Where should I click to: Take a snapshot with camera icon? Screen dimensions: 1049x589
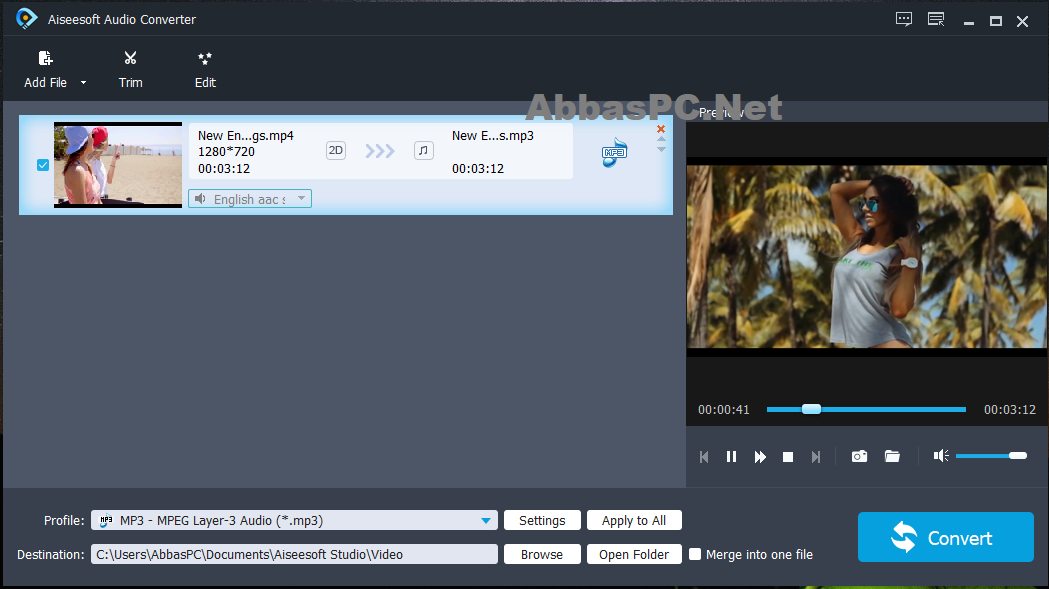pos(860,456)
